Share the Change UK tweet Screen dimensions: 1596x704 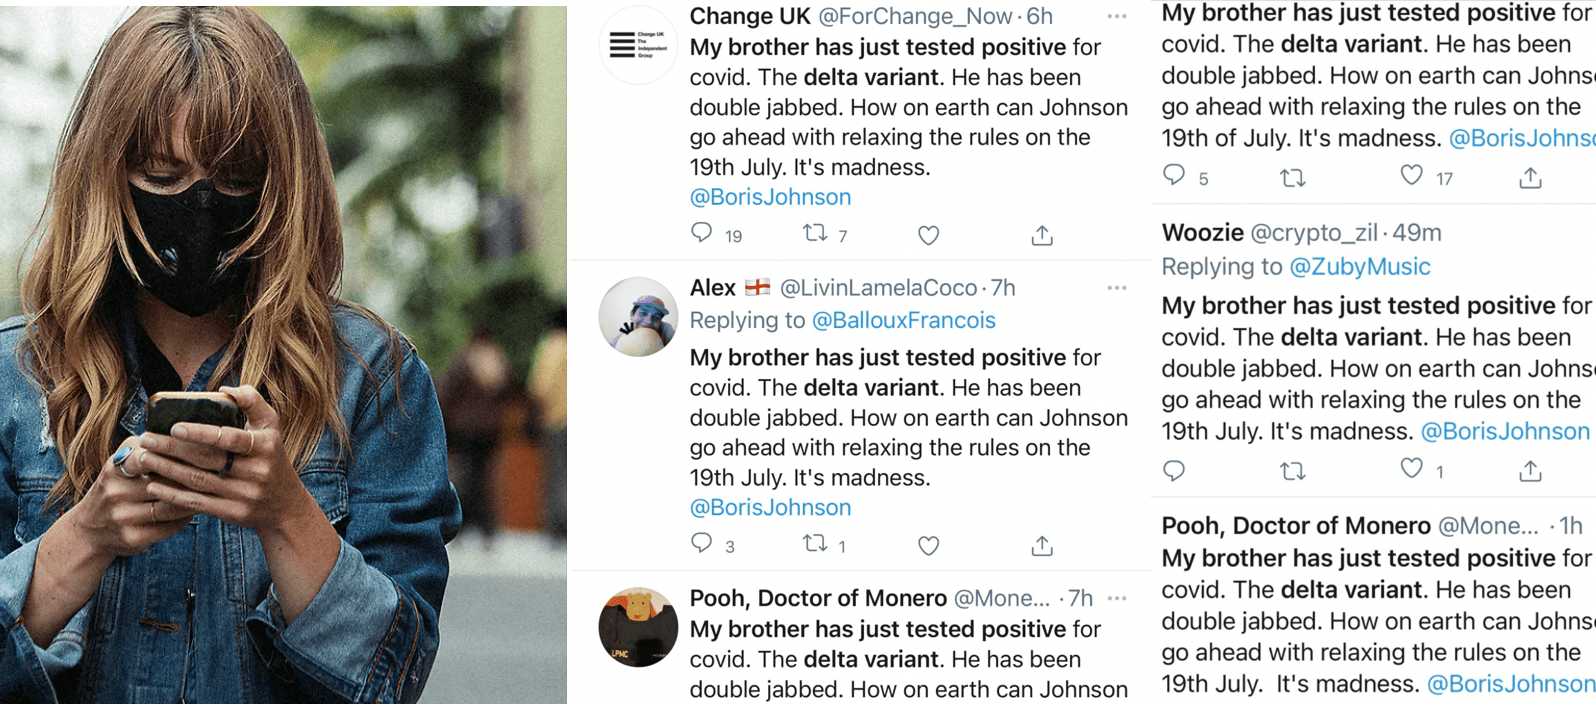pos(1042,235)
